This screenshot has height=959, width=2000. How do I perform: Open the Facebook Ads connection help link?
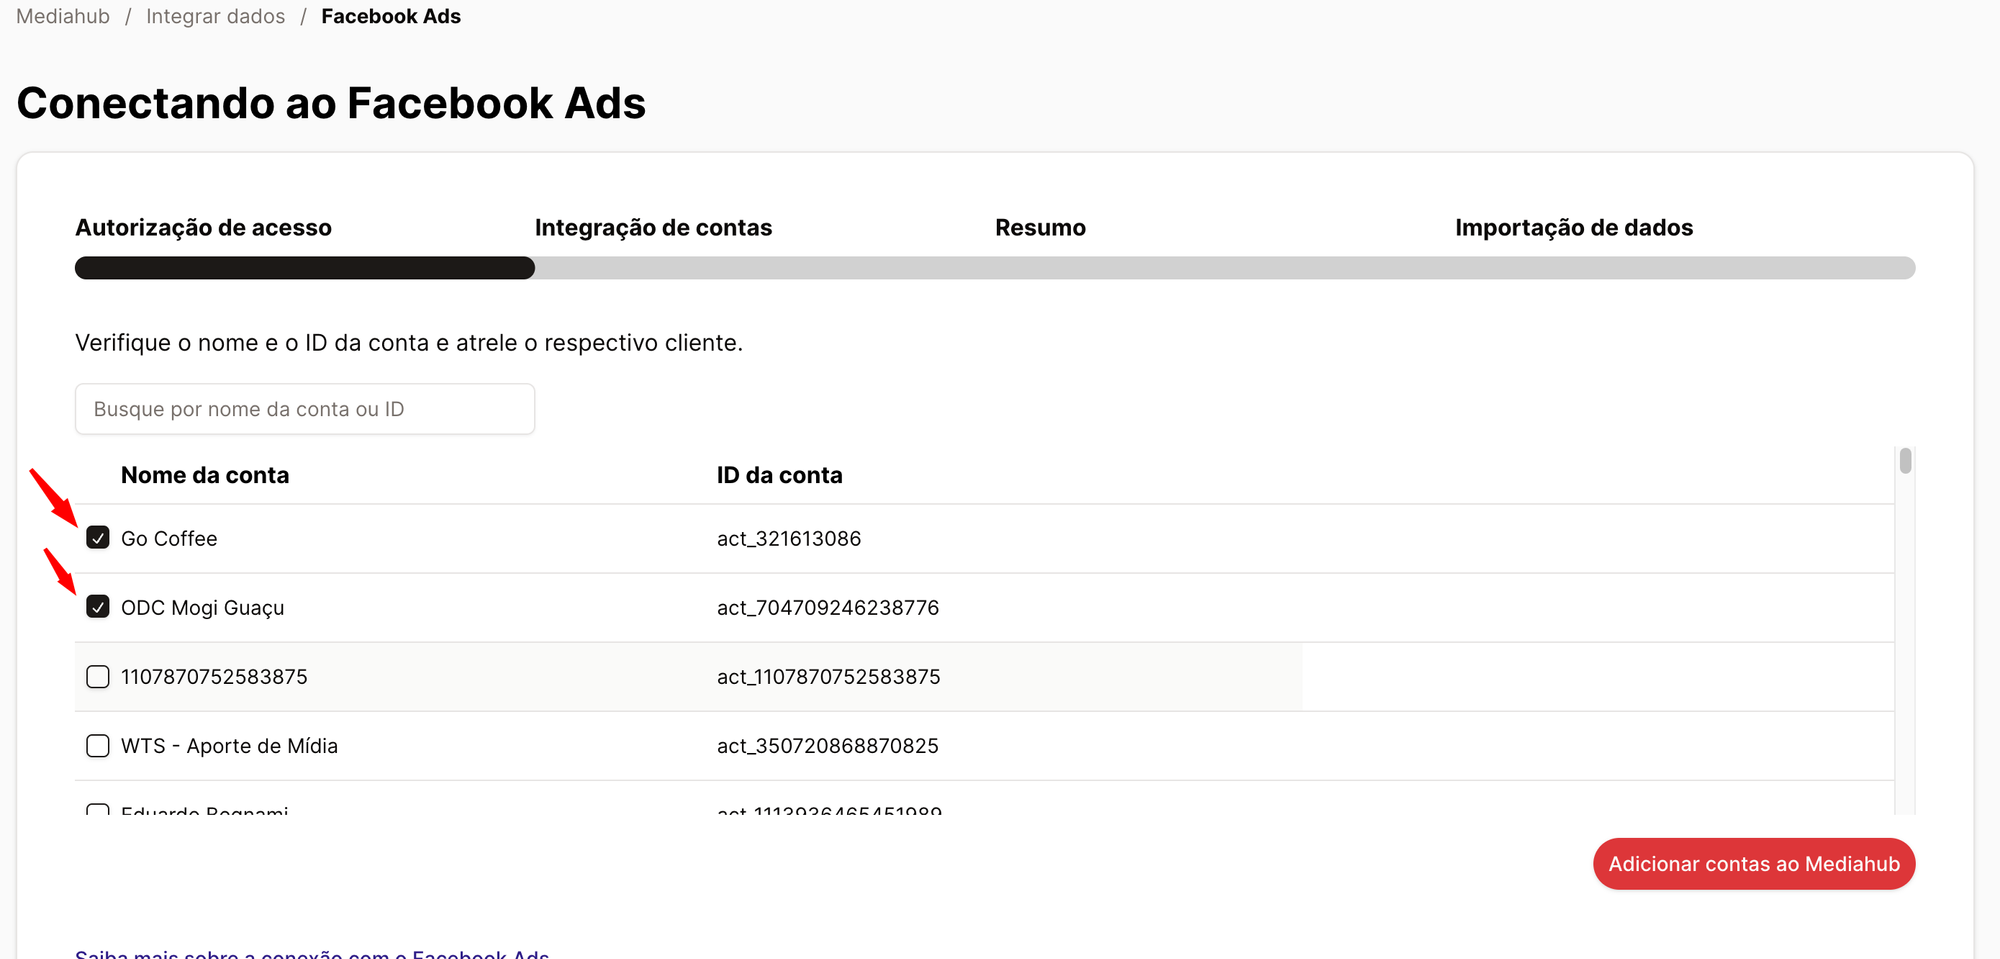[312, 953]
